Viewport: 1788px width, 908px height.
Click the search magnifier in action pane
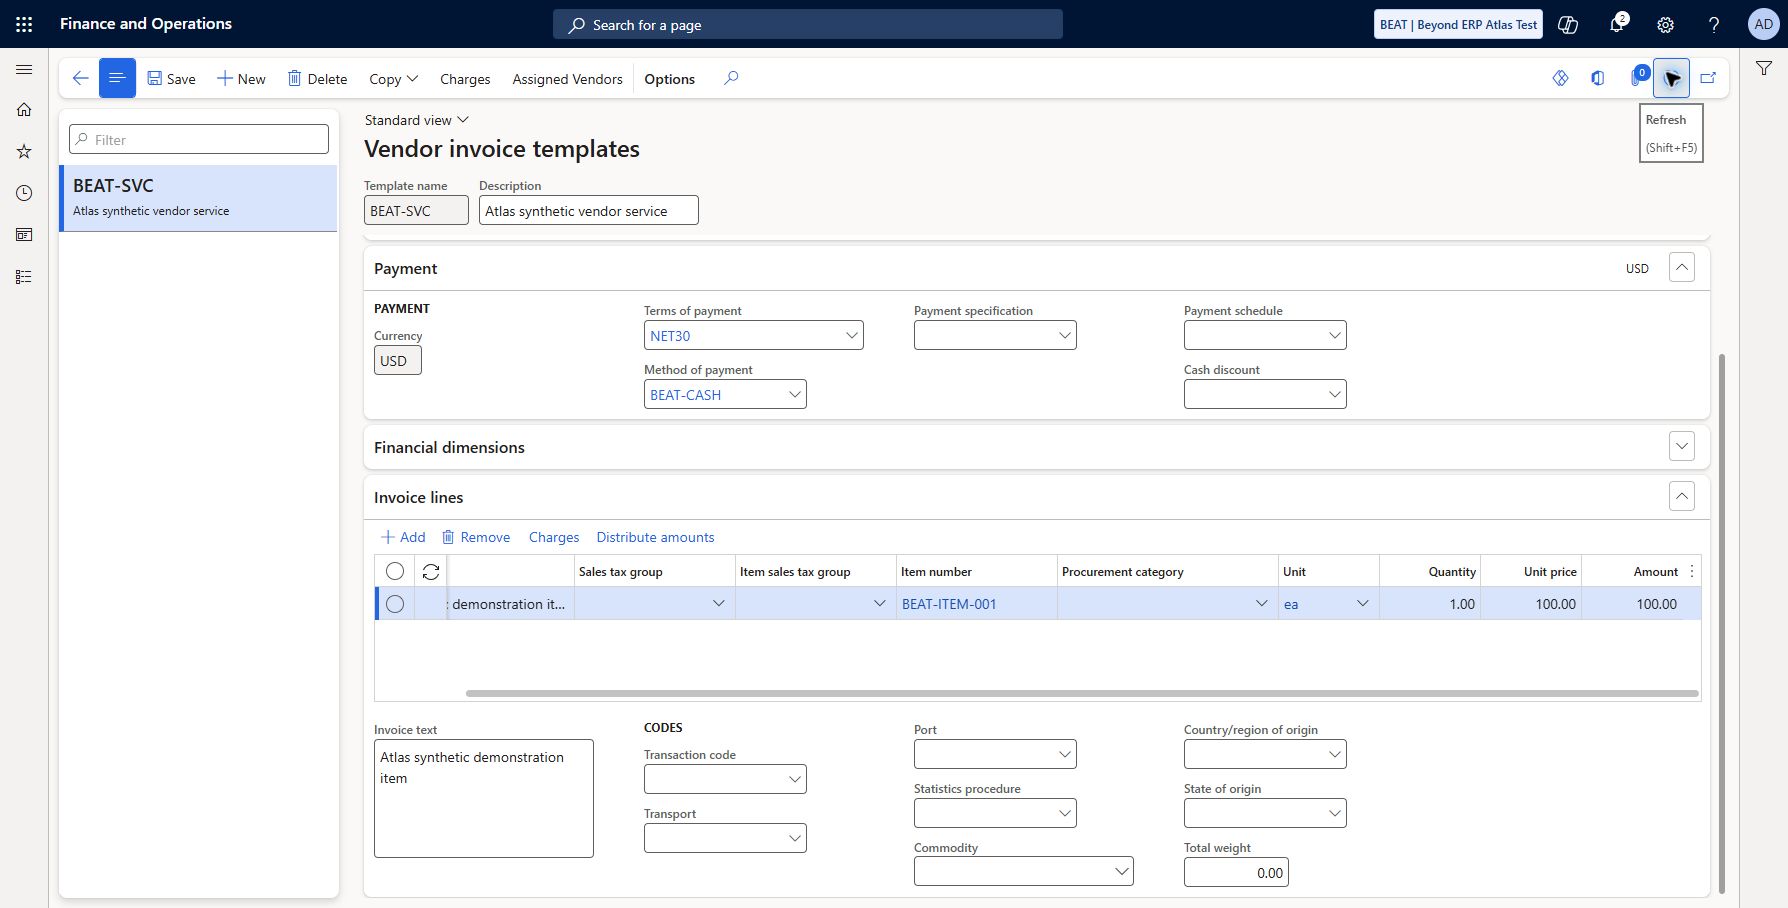tap(731, 78)
